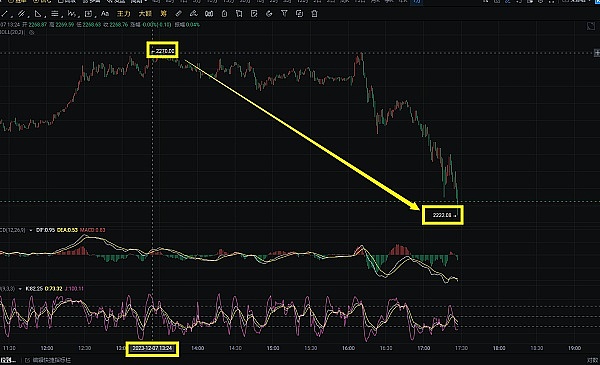Toggle lock drawings padlock icon
Viewport: 600px width, 365px height.
pyautogui.click(x=224, y=14)
